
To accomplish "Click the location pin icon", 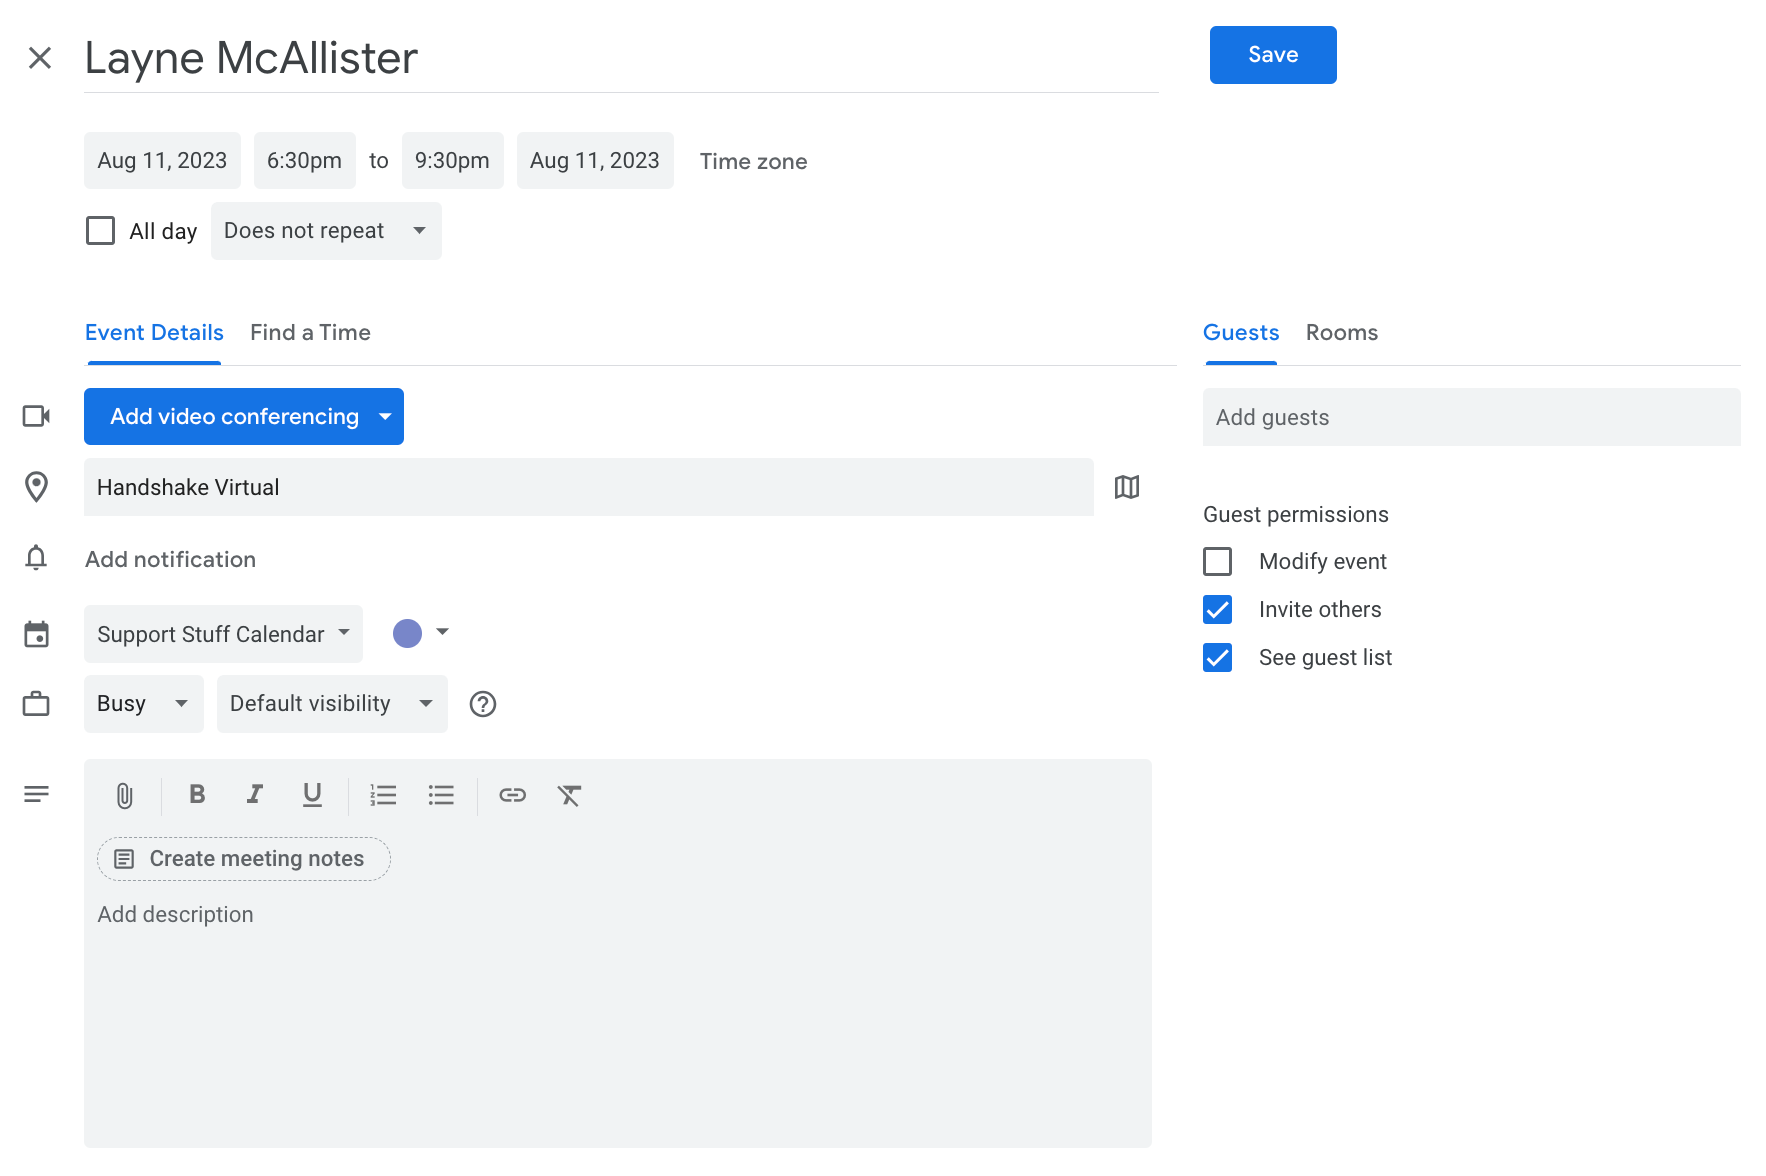I will point(36,487).
